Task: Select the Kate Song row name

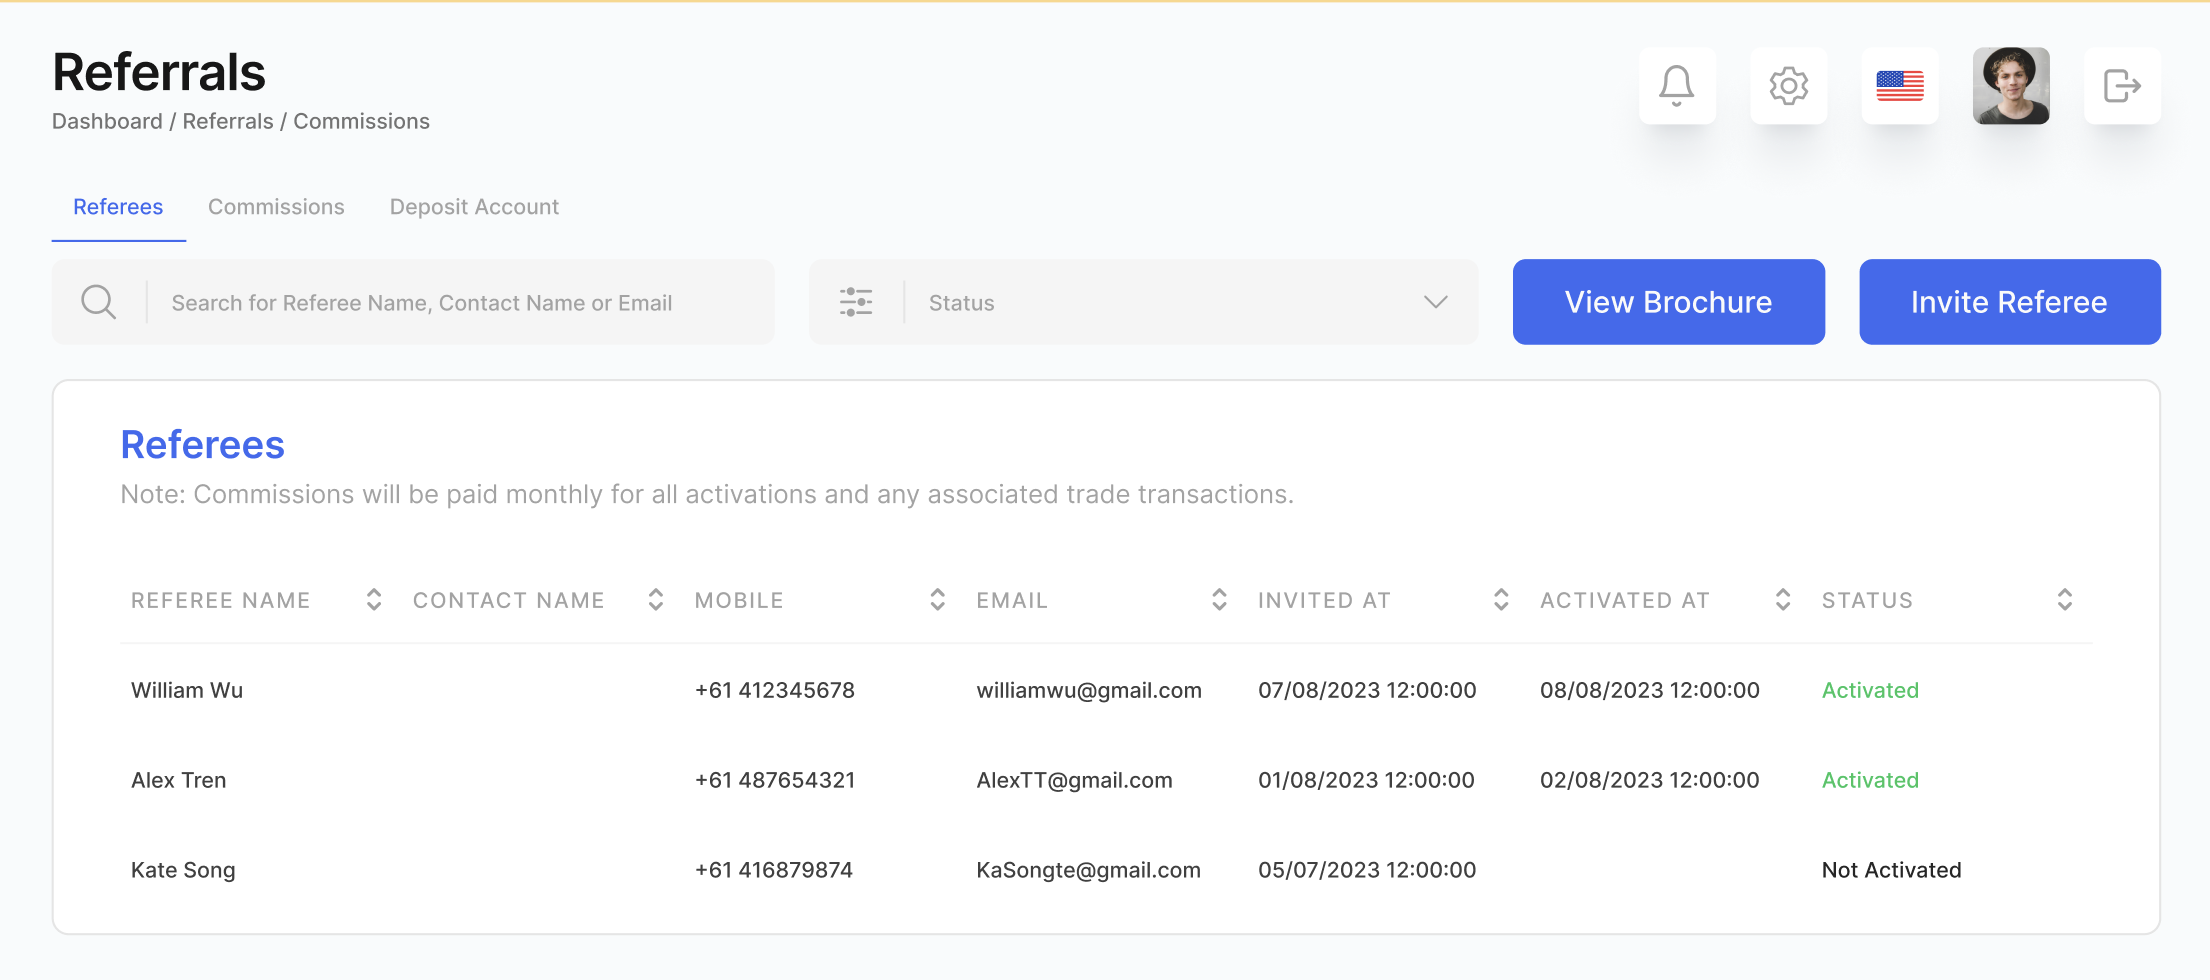Action: (x=183, y=870)
